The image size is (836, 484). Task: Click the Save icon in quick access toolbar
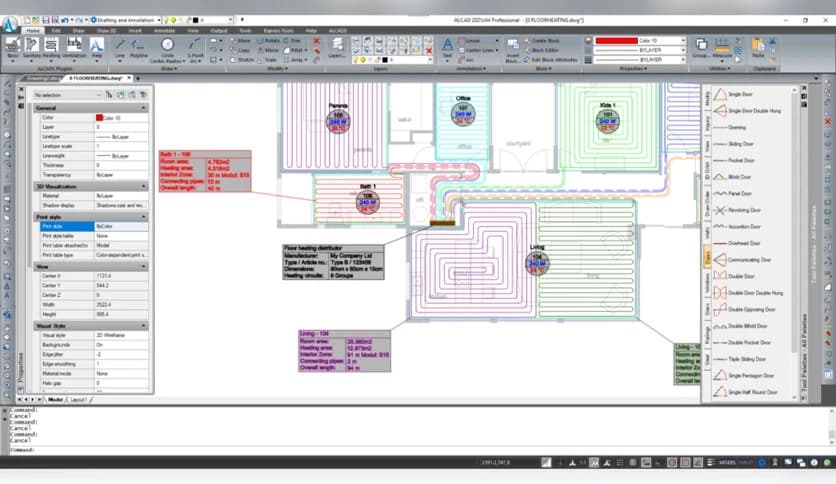click(45, 20)
